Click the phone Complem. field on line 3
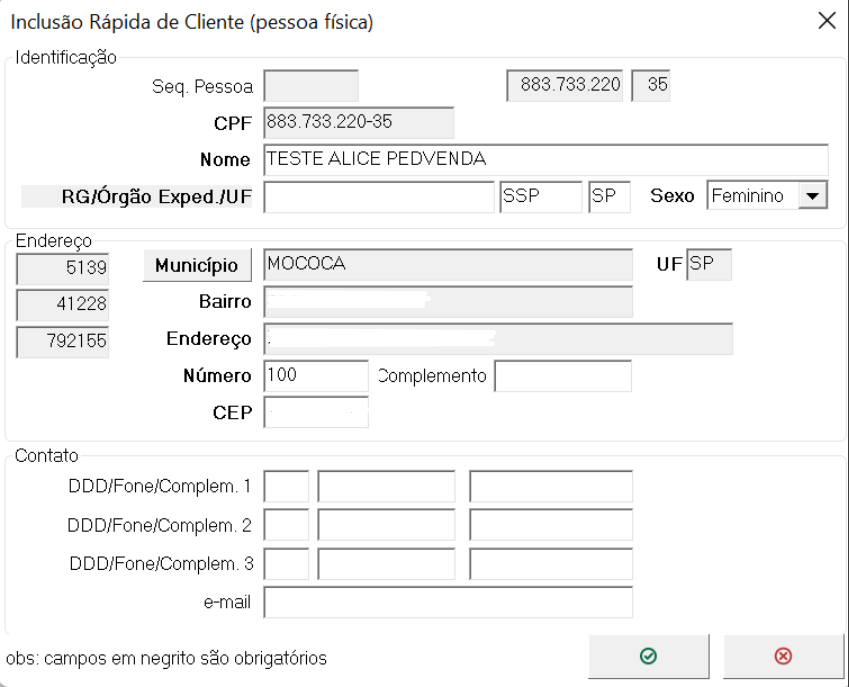849x687 pixels. 551,564
